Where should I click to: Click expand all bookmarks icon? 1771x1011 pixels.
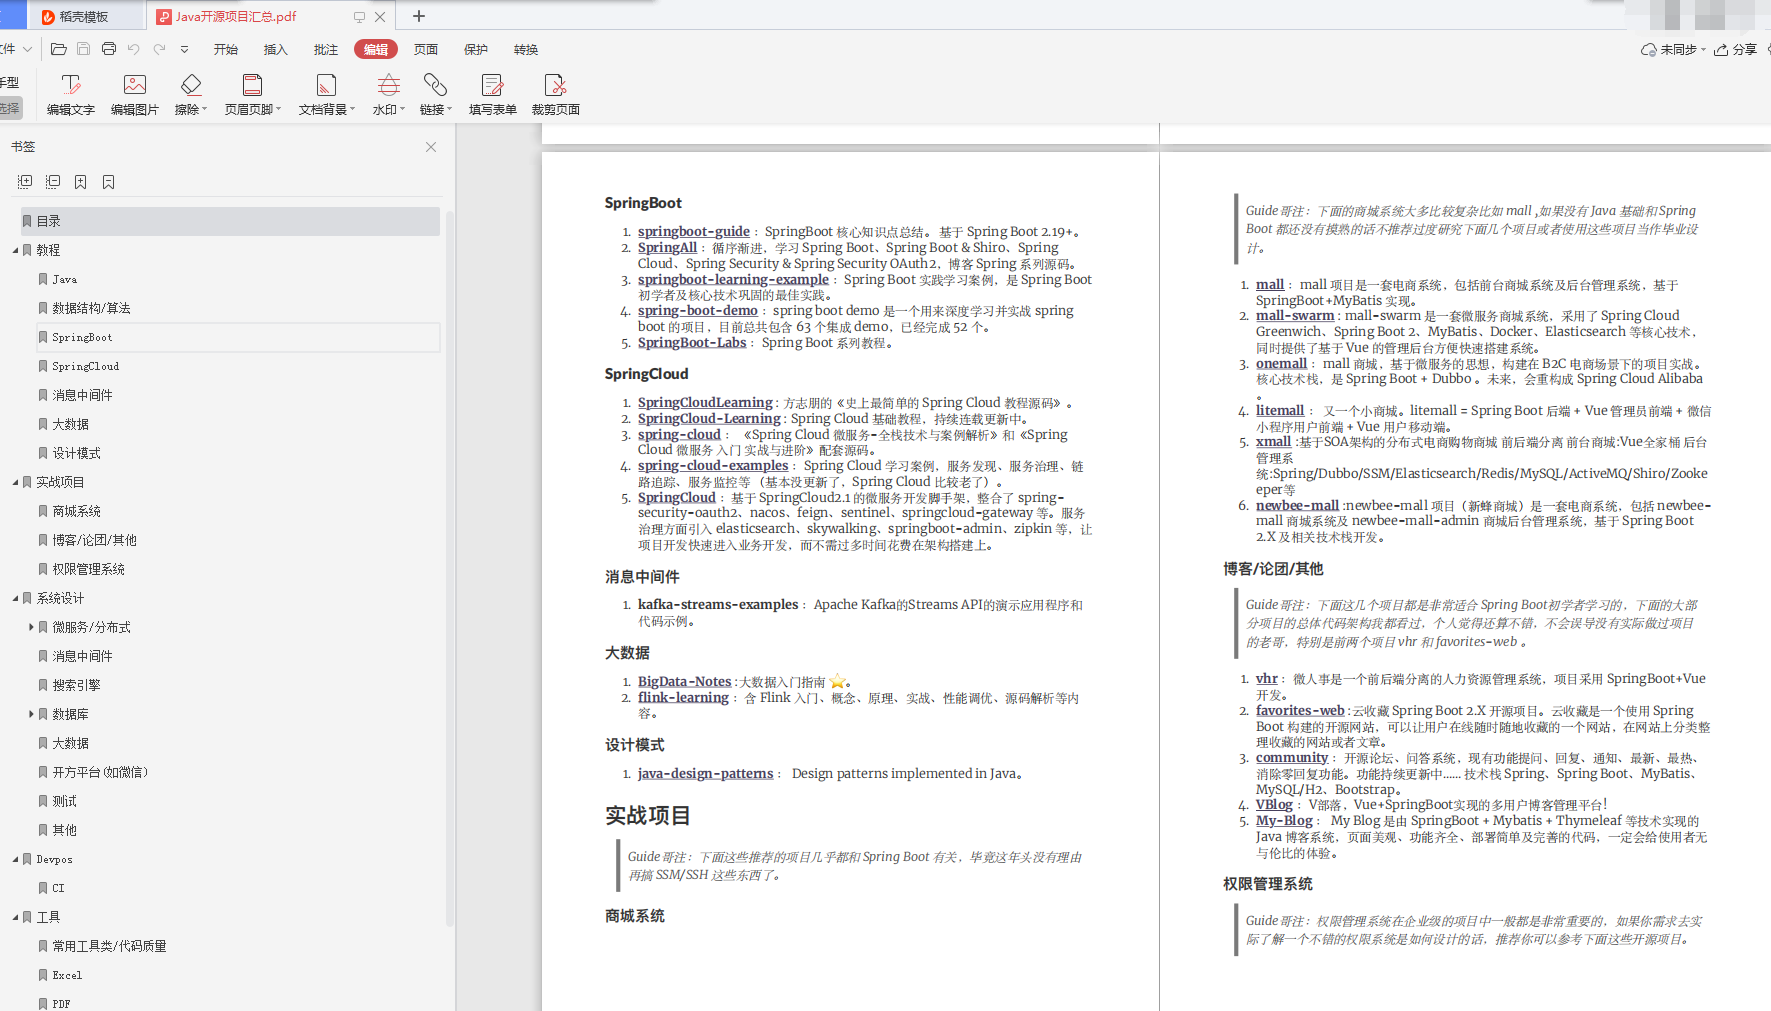25,182
